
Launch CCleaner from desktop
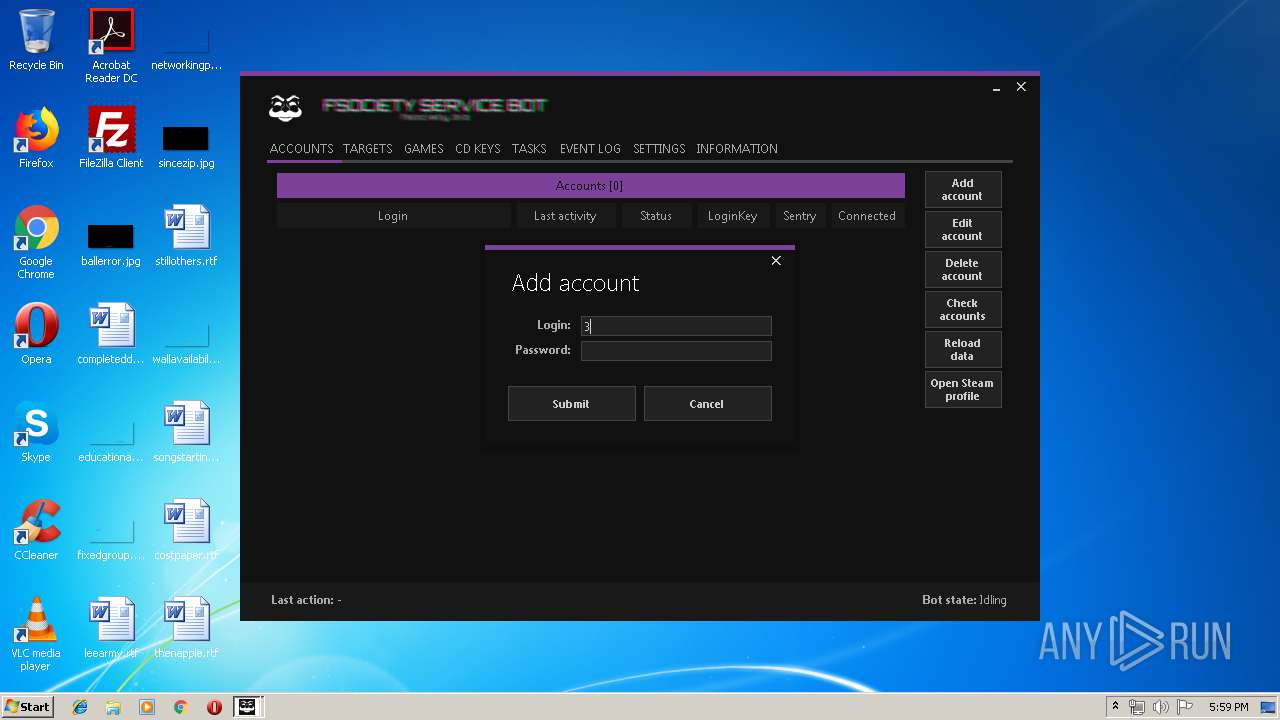36,530
